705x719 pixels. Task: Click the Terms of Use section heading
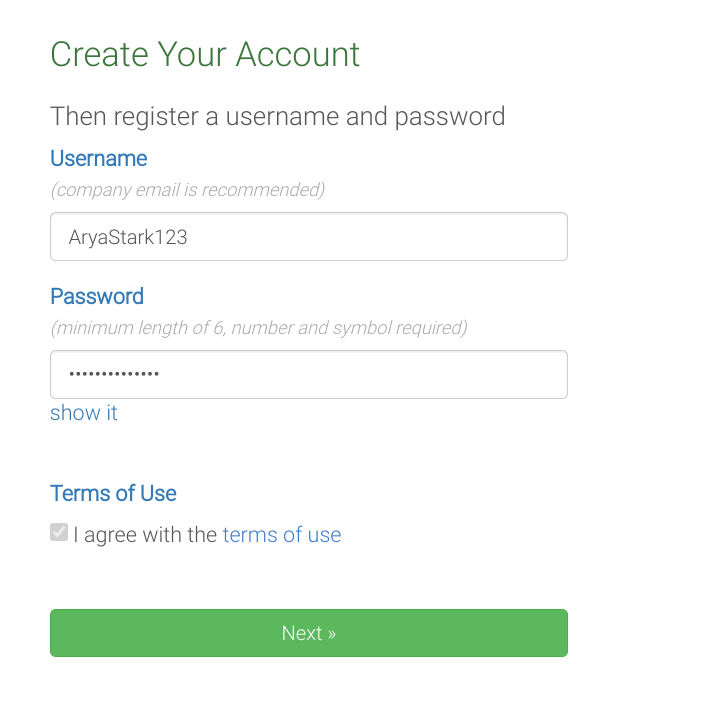click(113, 494)
